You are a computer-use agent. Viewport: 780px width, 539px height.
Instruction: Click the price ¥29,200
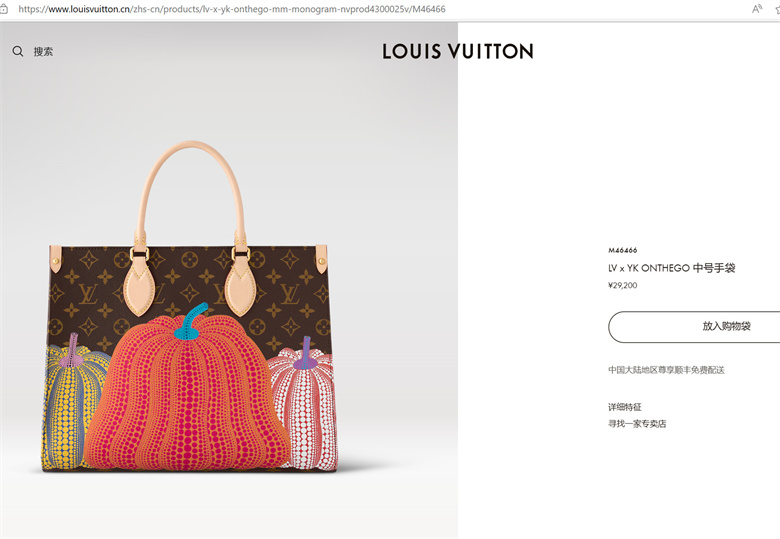[x=622, y=285]
